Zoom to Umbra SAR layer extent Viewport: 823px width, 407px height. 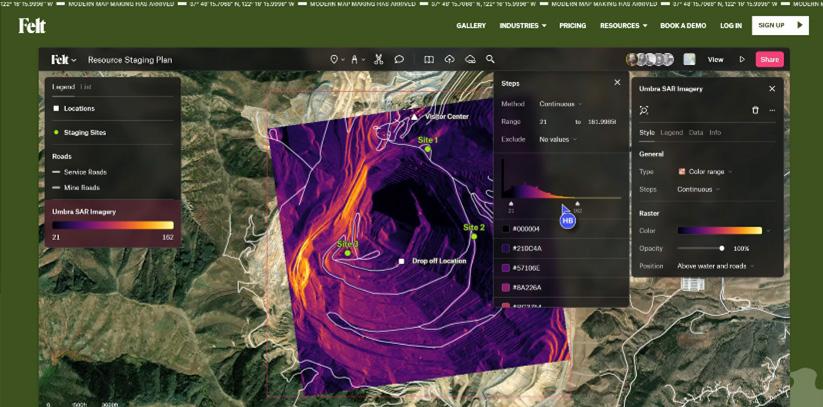644,110
